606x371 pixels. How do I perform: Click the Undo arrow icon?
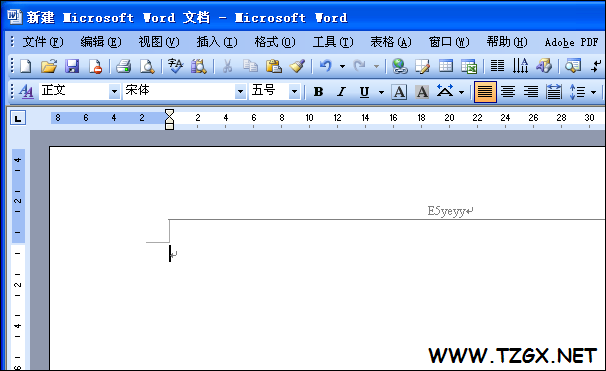325,66
